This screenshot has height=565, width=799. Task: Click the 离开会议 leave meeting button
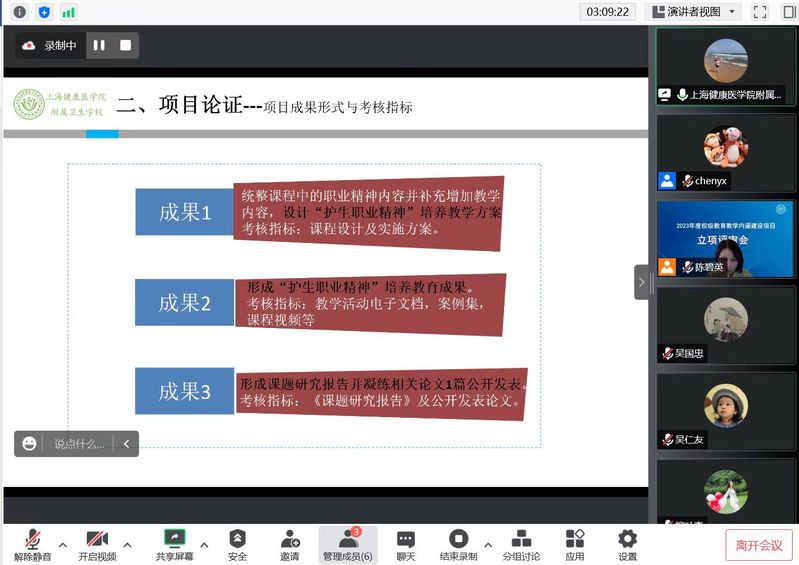click(759, 545)
